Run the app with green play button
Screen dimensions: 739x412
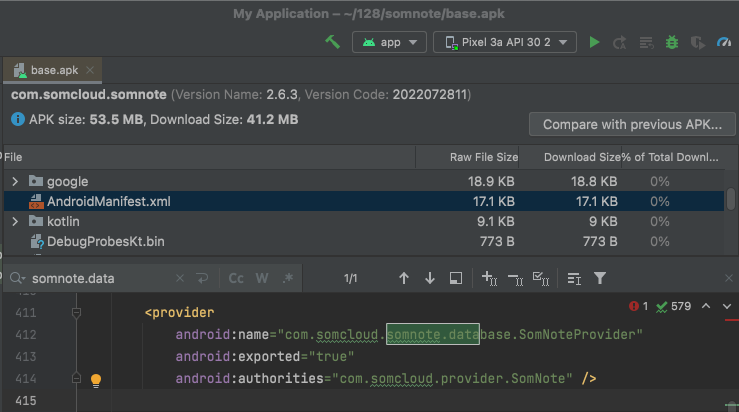[x=595, y=43]
